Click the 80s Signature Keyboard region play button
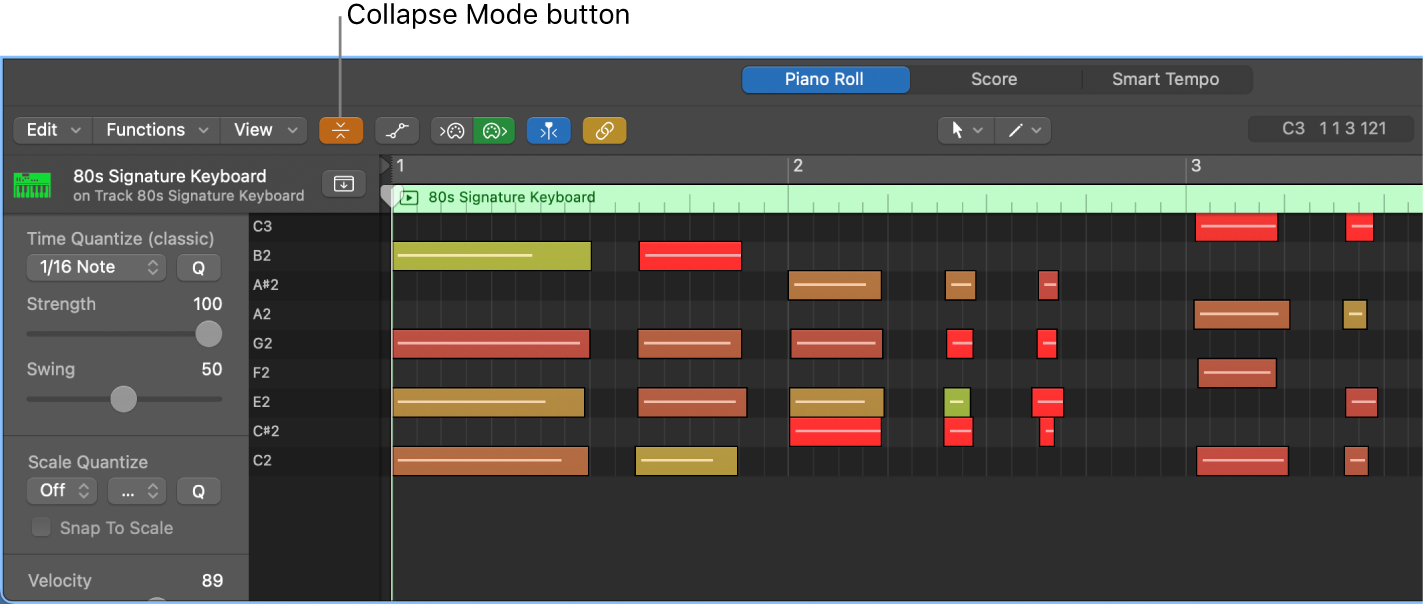The width and height of the screenshot is (1424, 604). tap(409, 197)
